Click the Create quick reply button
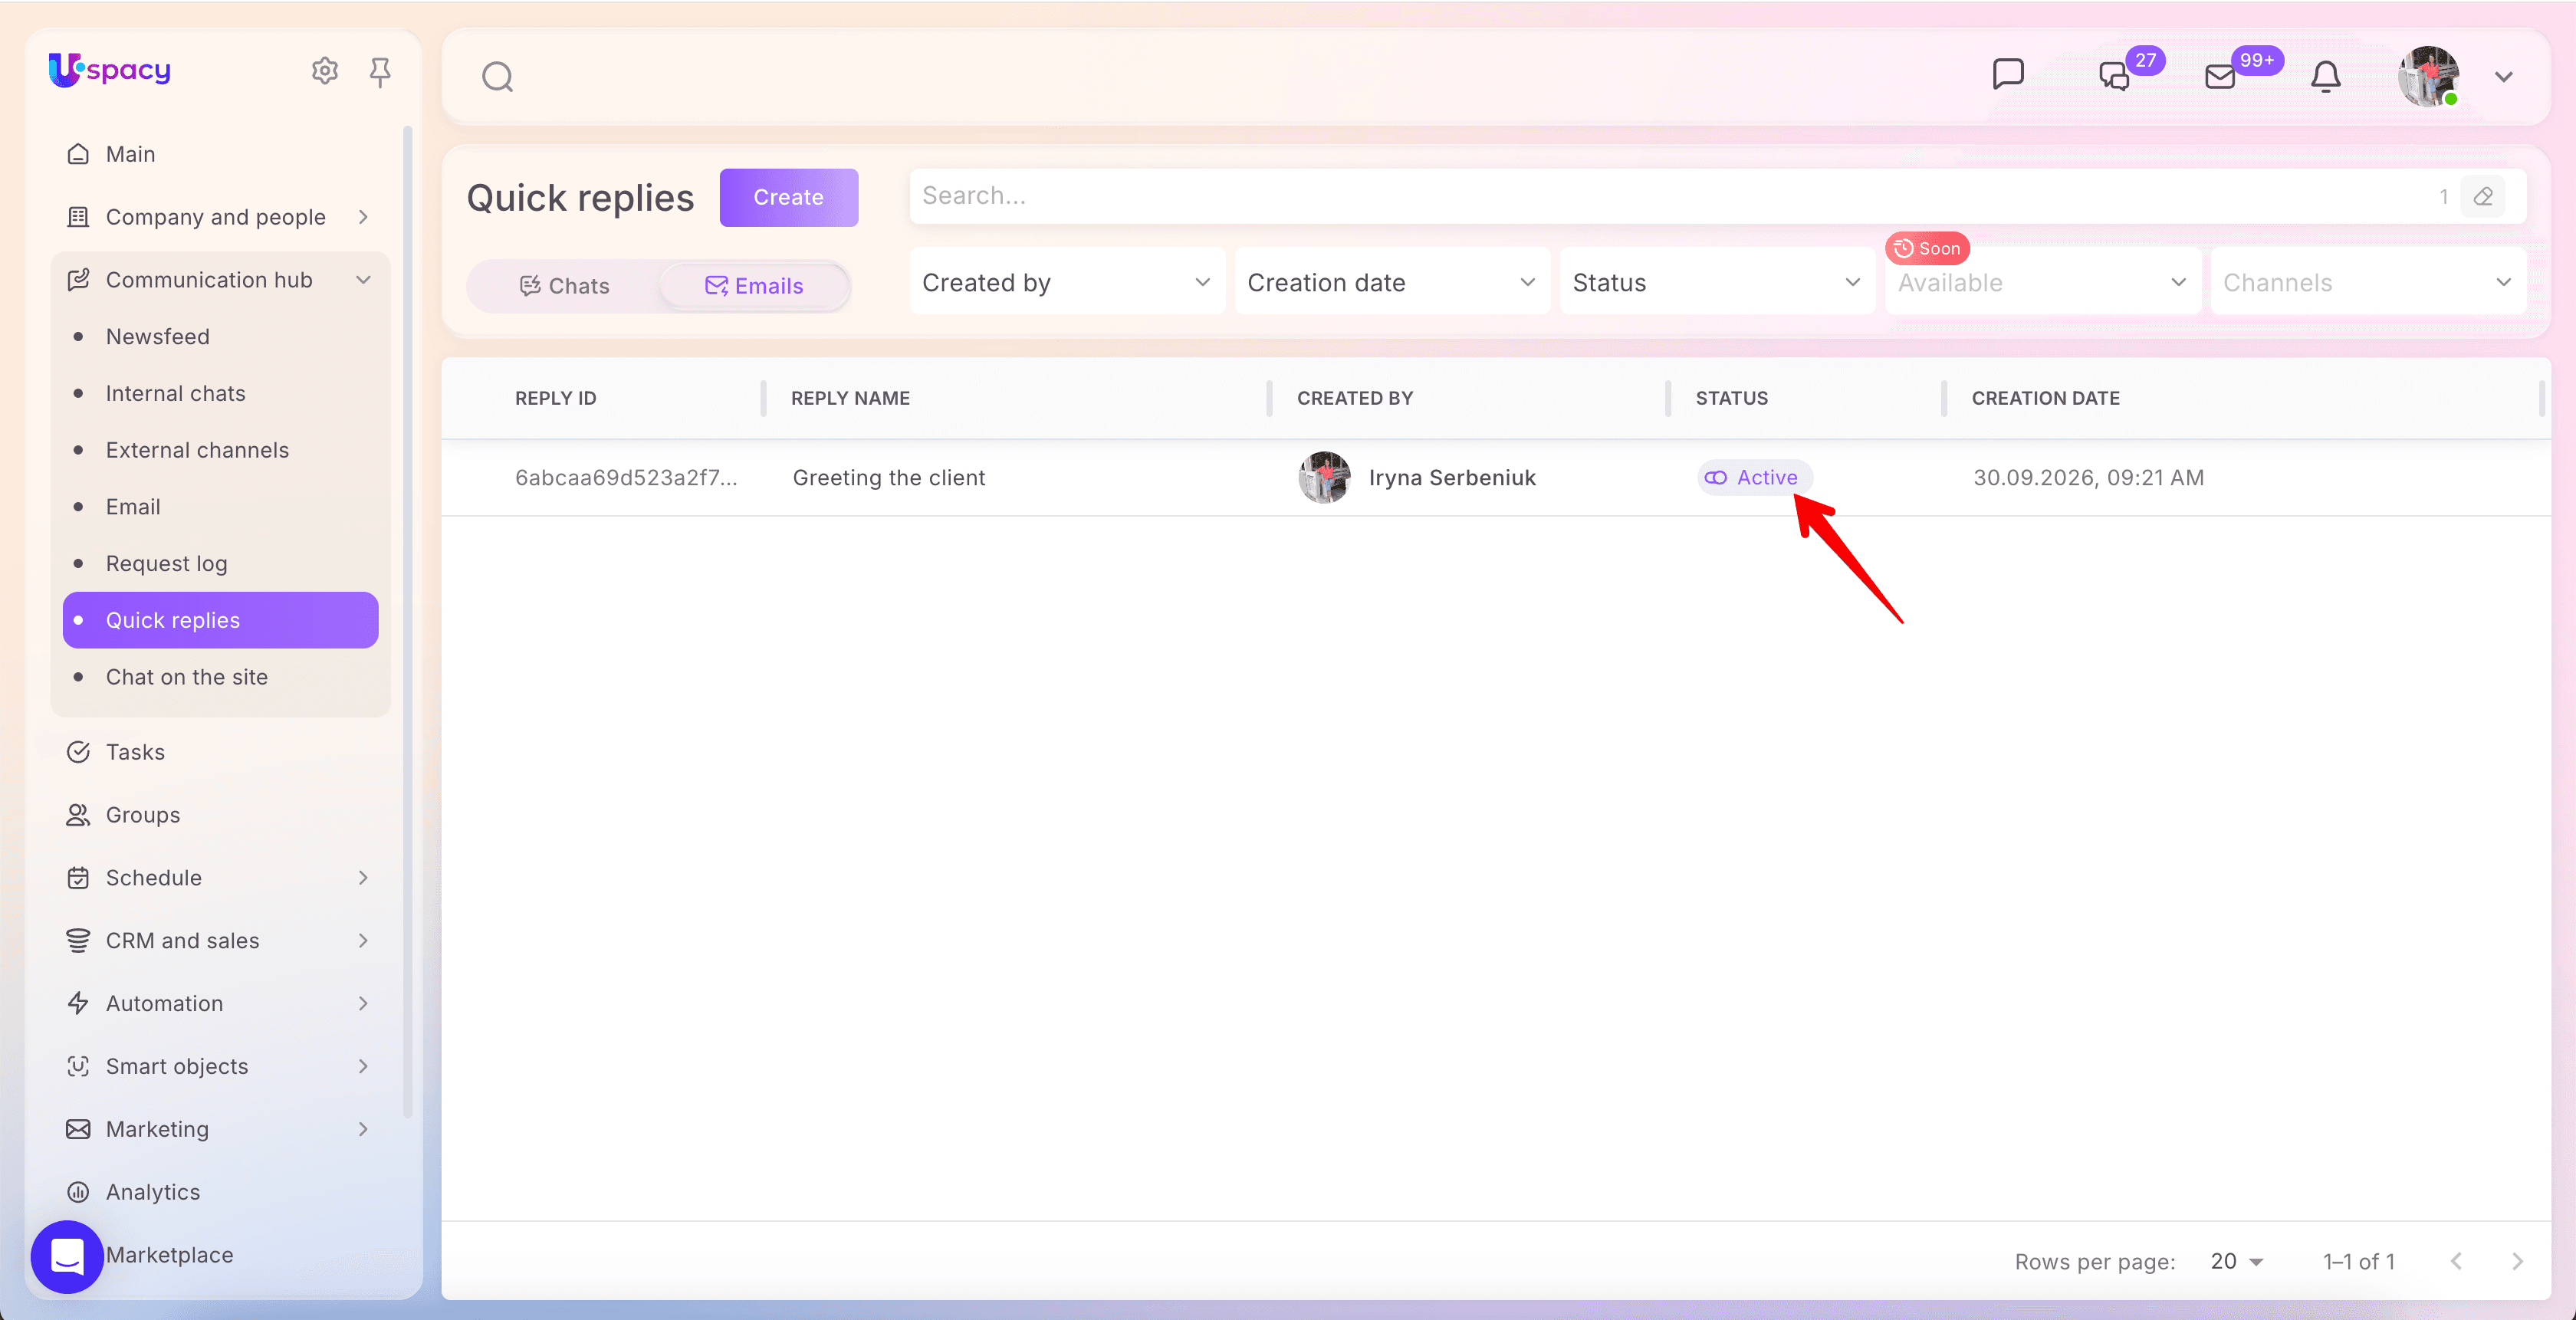Screen dimensions: 2576x1320 788,197
